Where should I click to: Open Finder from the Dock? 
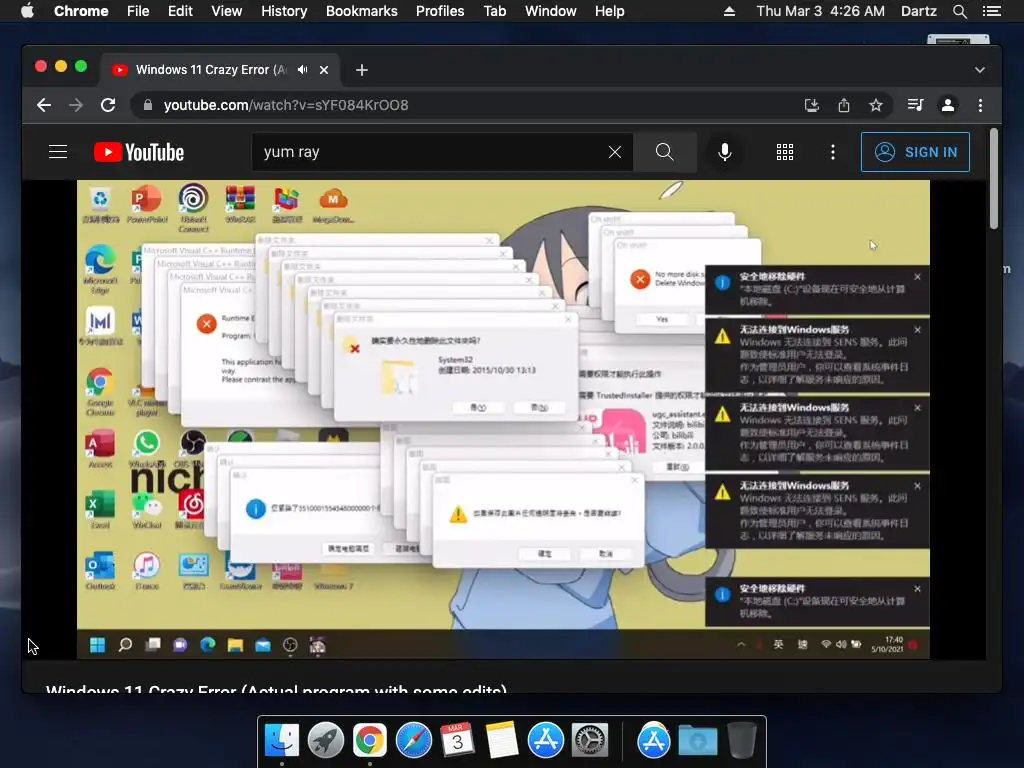pyautogui.click(x=282, y=741)
